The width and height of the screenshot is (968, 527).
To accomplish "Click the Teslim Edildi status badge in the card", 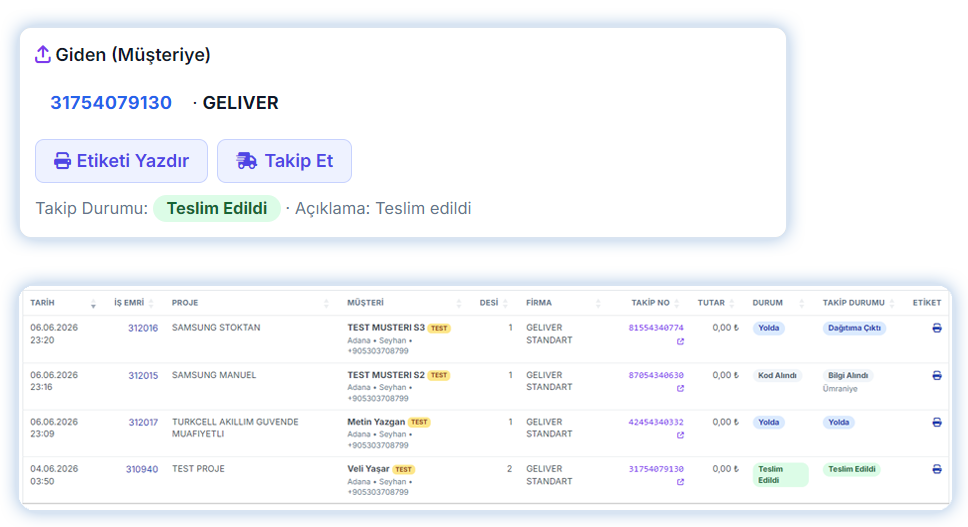I will tap(217, 209).
